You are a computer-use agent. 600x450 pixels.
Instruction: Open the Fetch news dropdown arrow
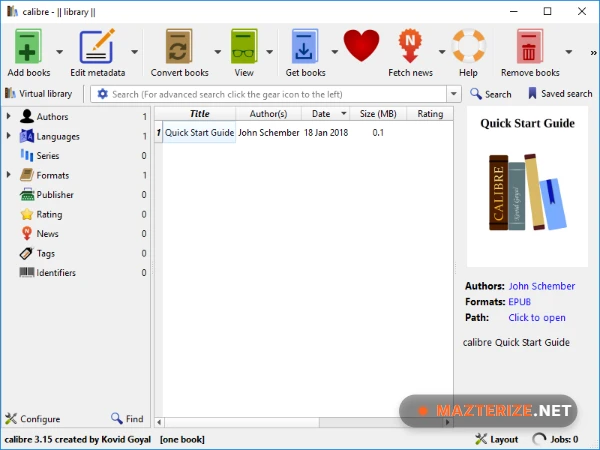tap(442, 51)
